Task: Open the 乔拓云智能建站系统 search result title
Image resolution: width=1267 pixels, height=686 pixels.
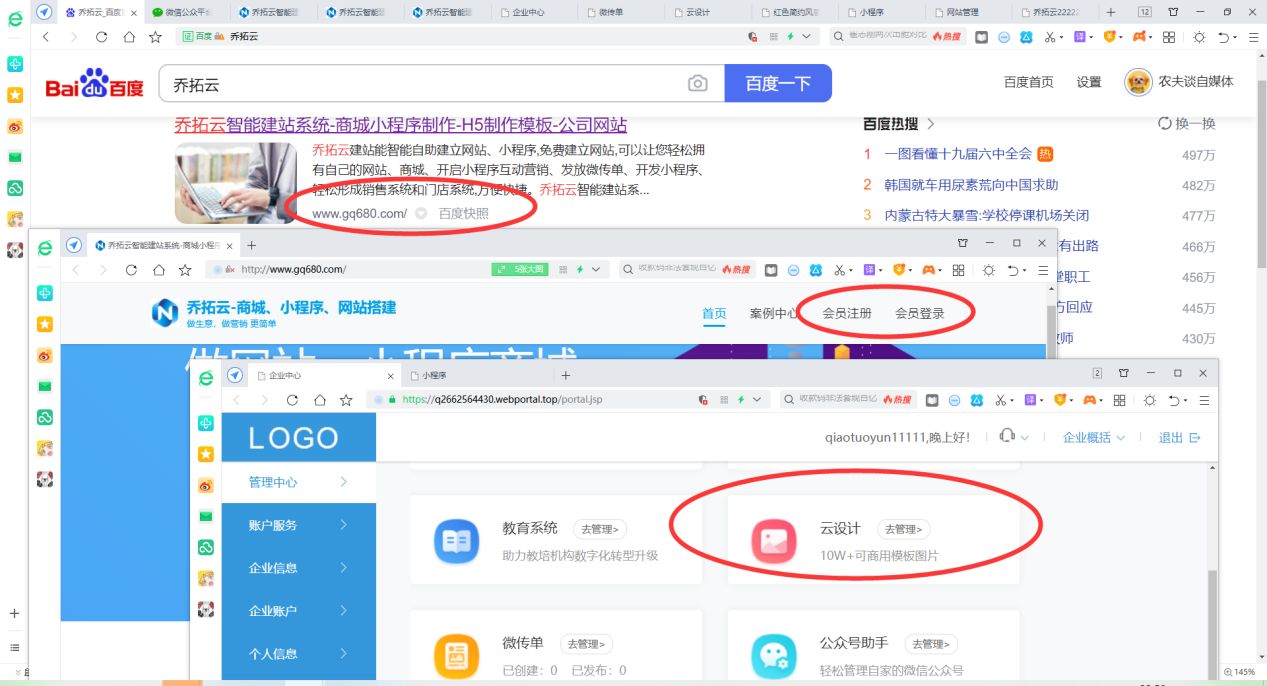Action: click(401, 125)
